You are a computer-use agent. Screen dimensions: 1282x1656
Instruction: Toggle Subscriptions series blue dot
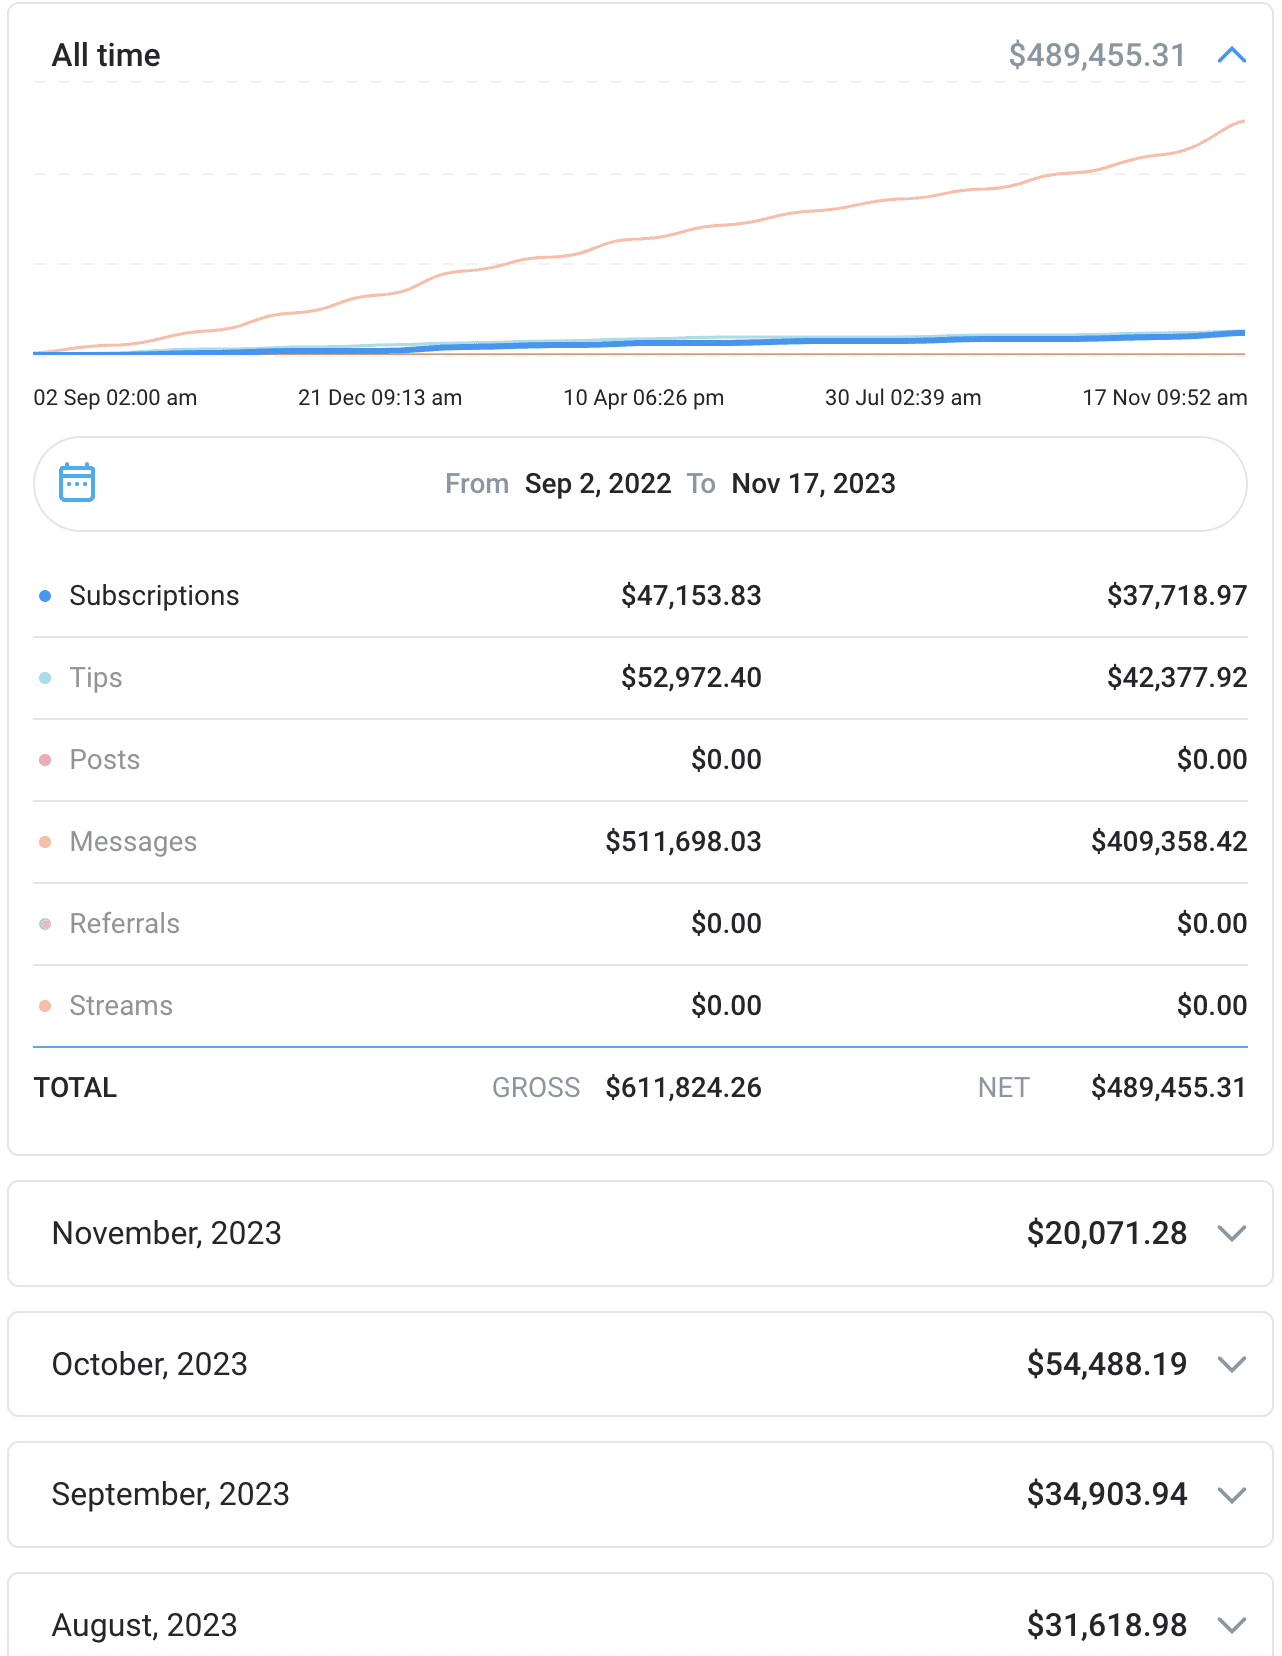[45, 596]
